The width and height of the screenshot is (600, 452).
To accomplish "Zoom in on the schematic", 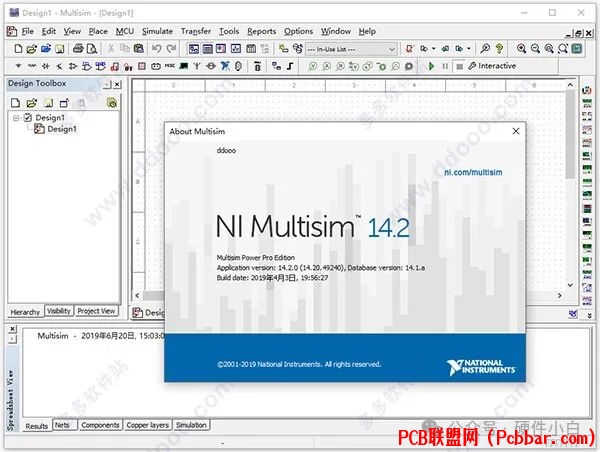I will pos(521,49).
